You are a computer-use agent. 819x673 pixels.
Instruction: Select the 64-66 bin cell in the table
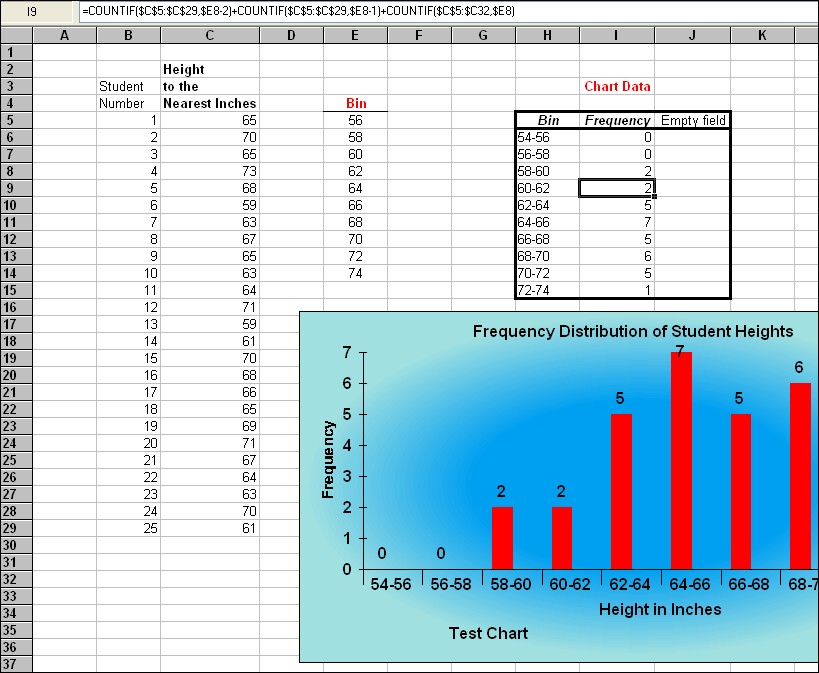[x=547, y=222]
